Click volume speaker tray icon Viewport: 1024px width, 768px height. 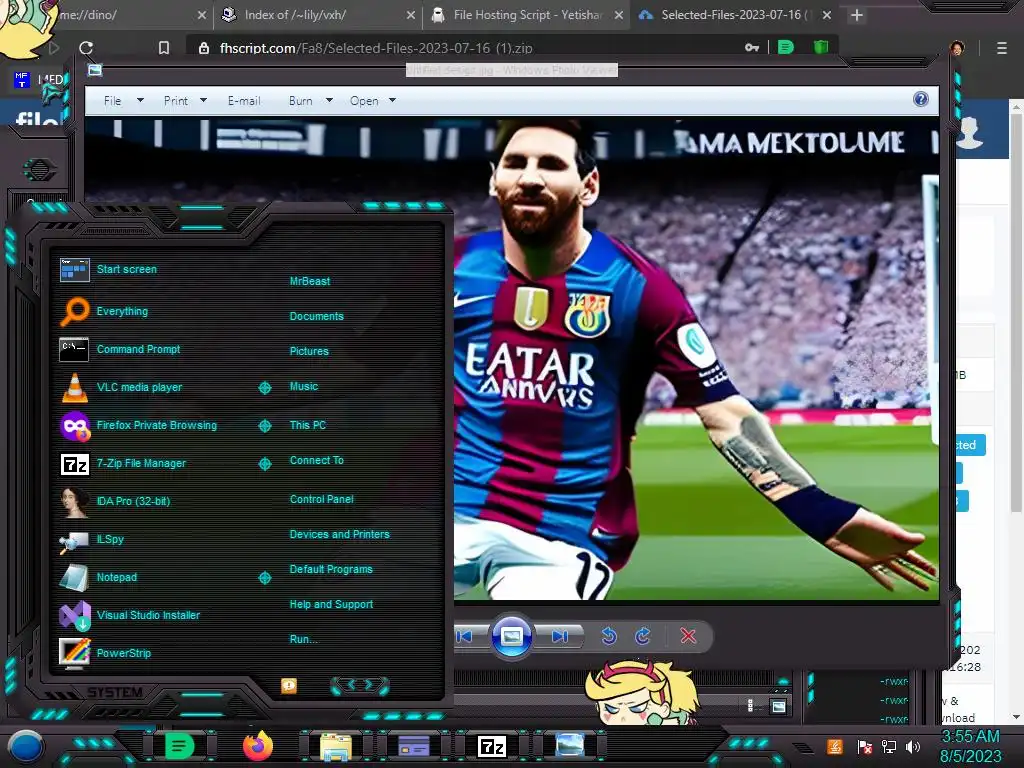[913, 746]
